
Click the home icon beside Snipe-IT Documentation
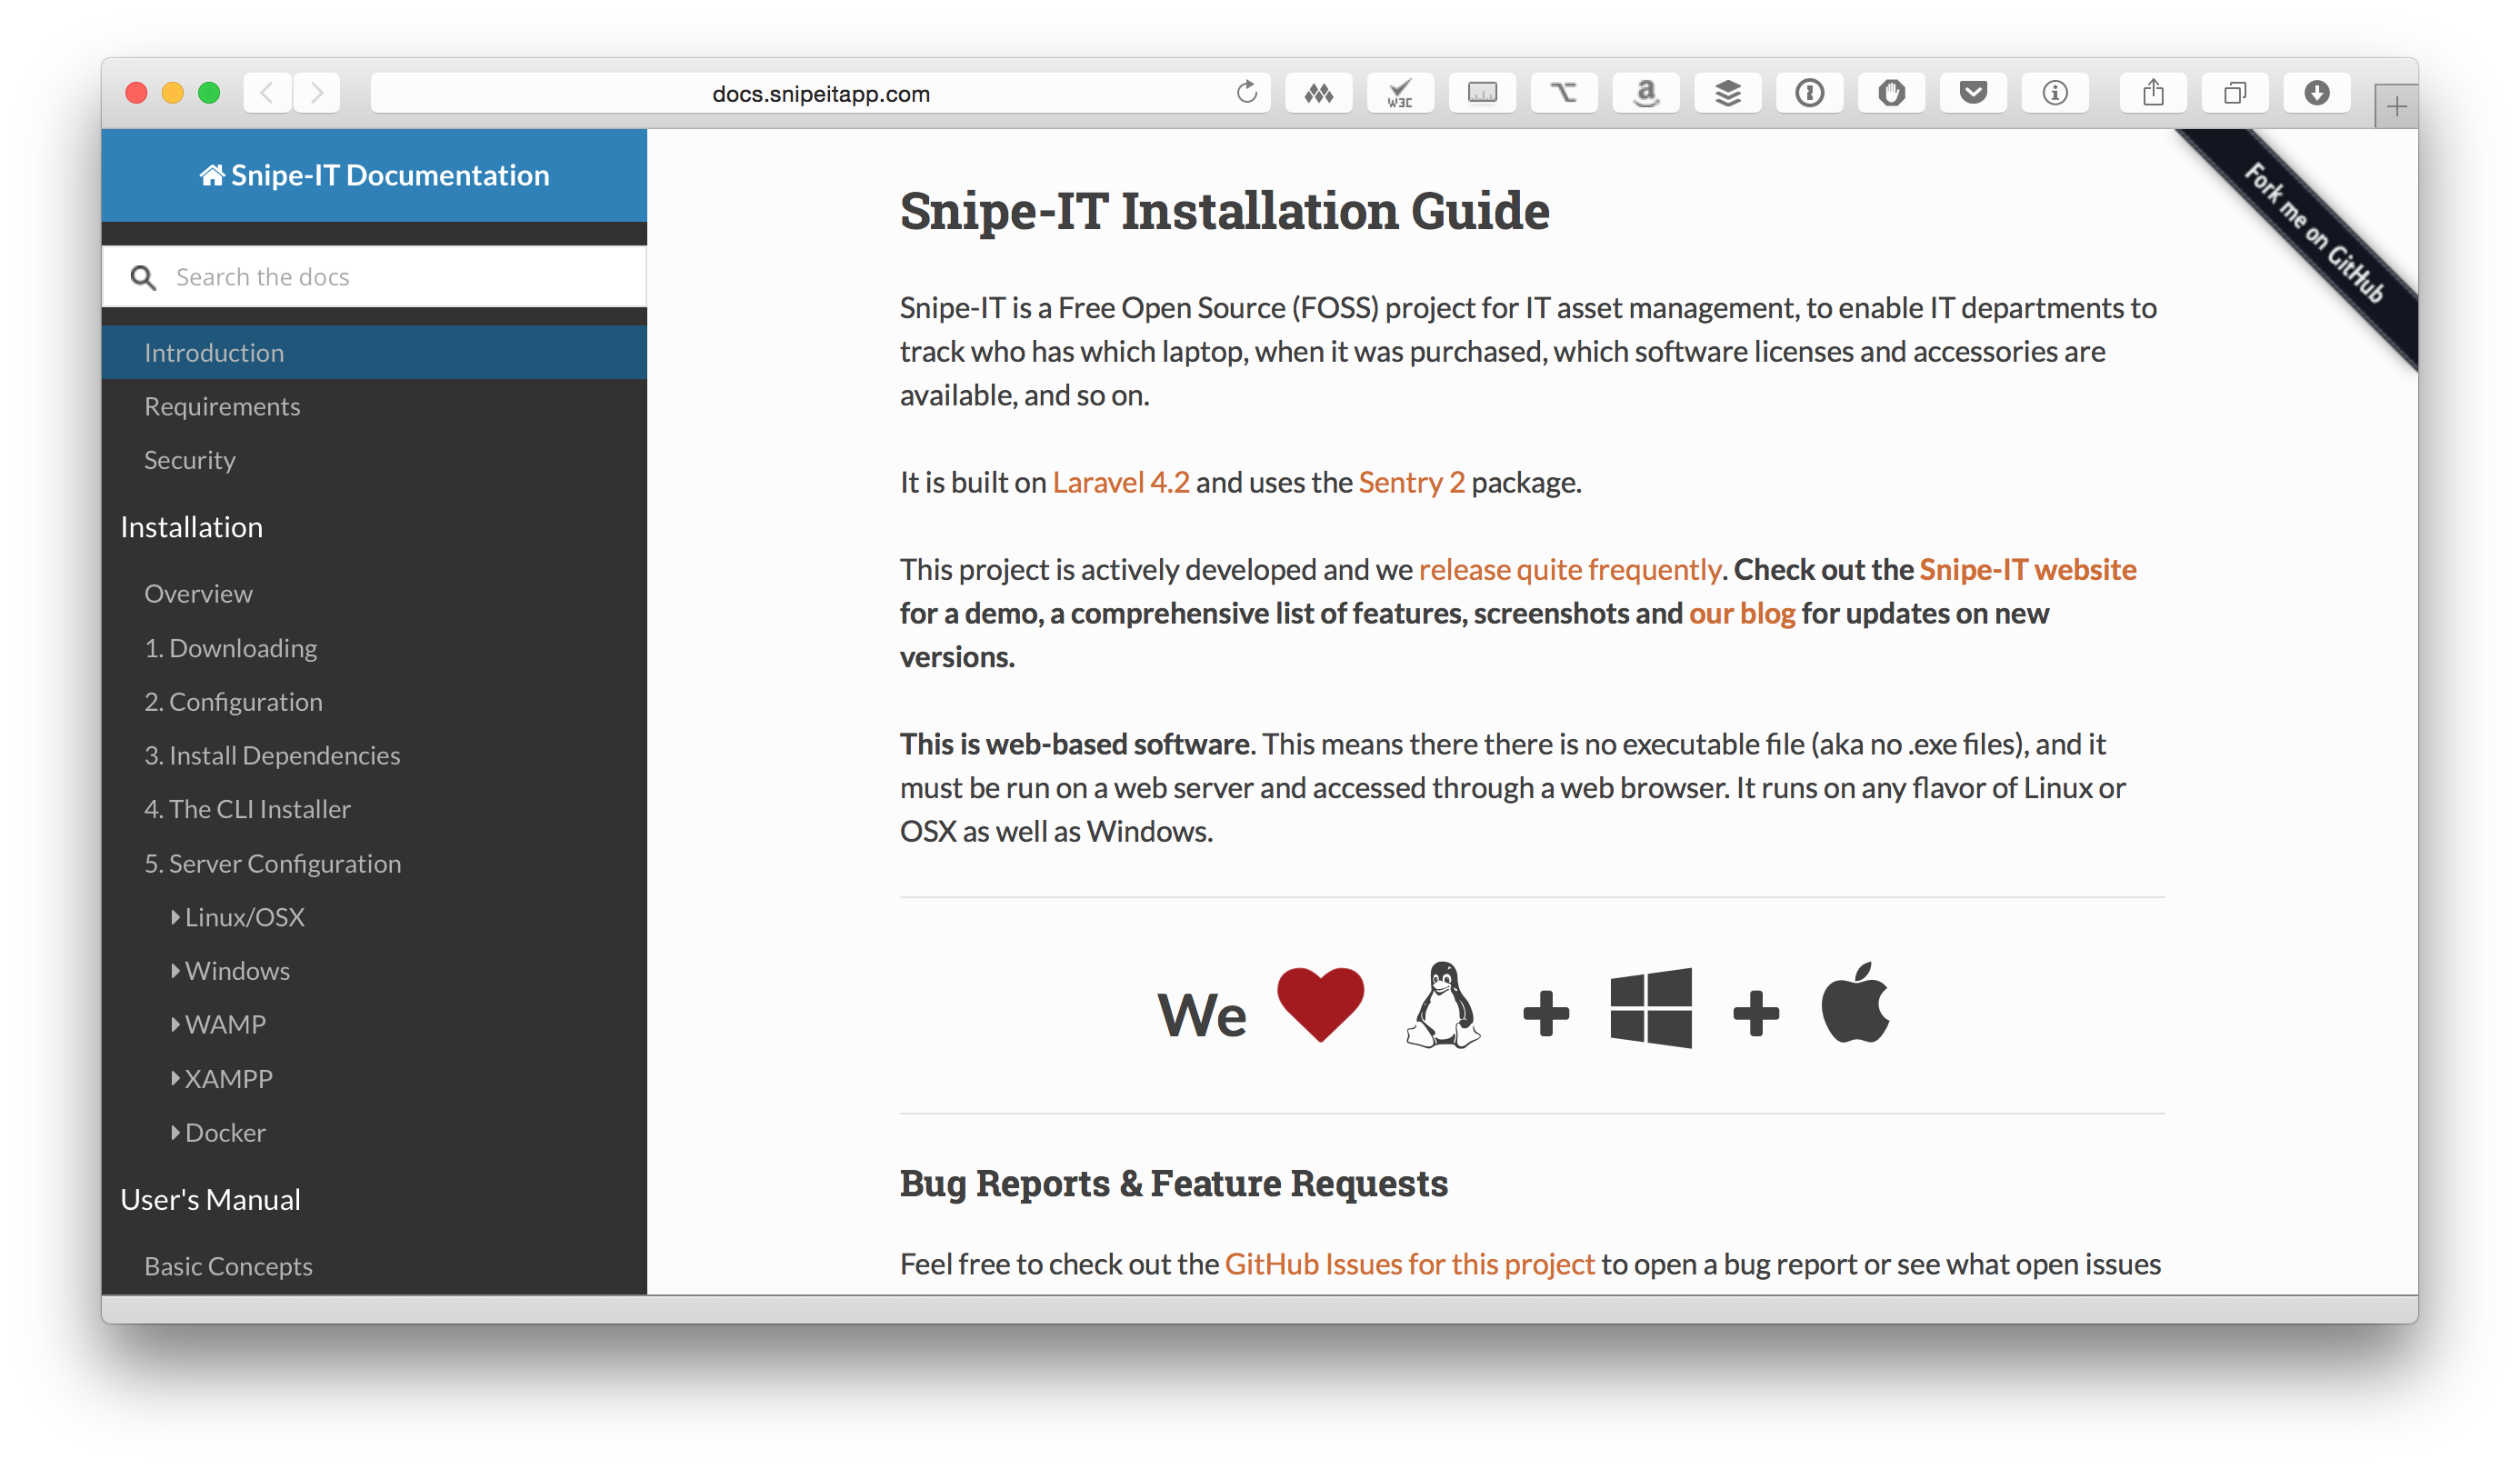pos(212,175)
